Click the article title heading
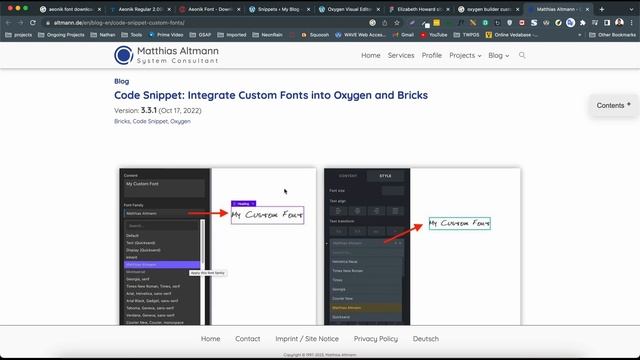 [271, 95]
